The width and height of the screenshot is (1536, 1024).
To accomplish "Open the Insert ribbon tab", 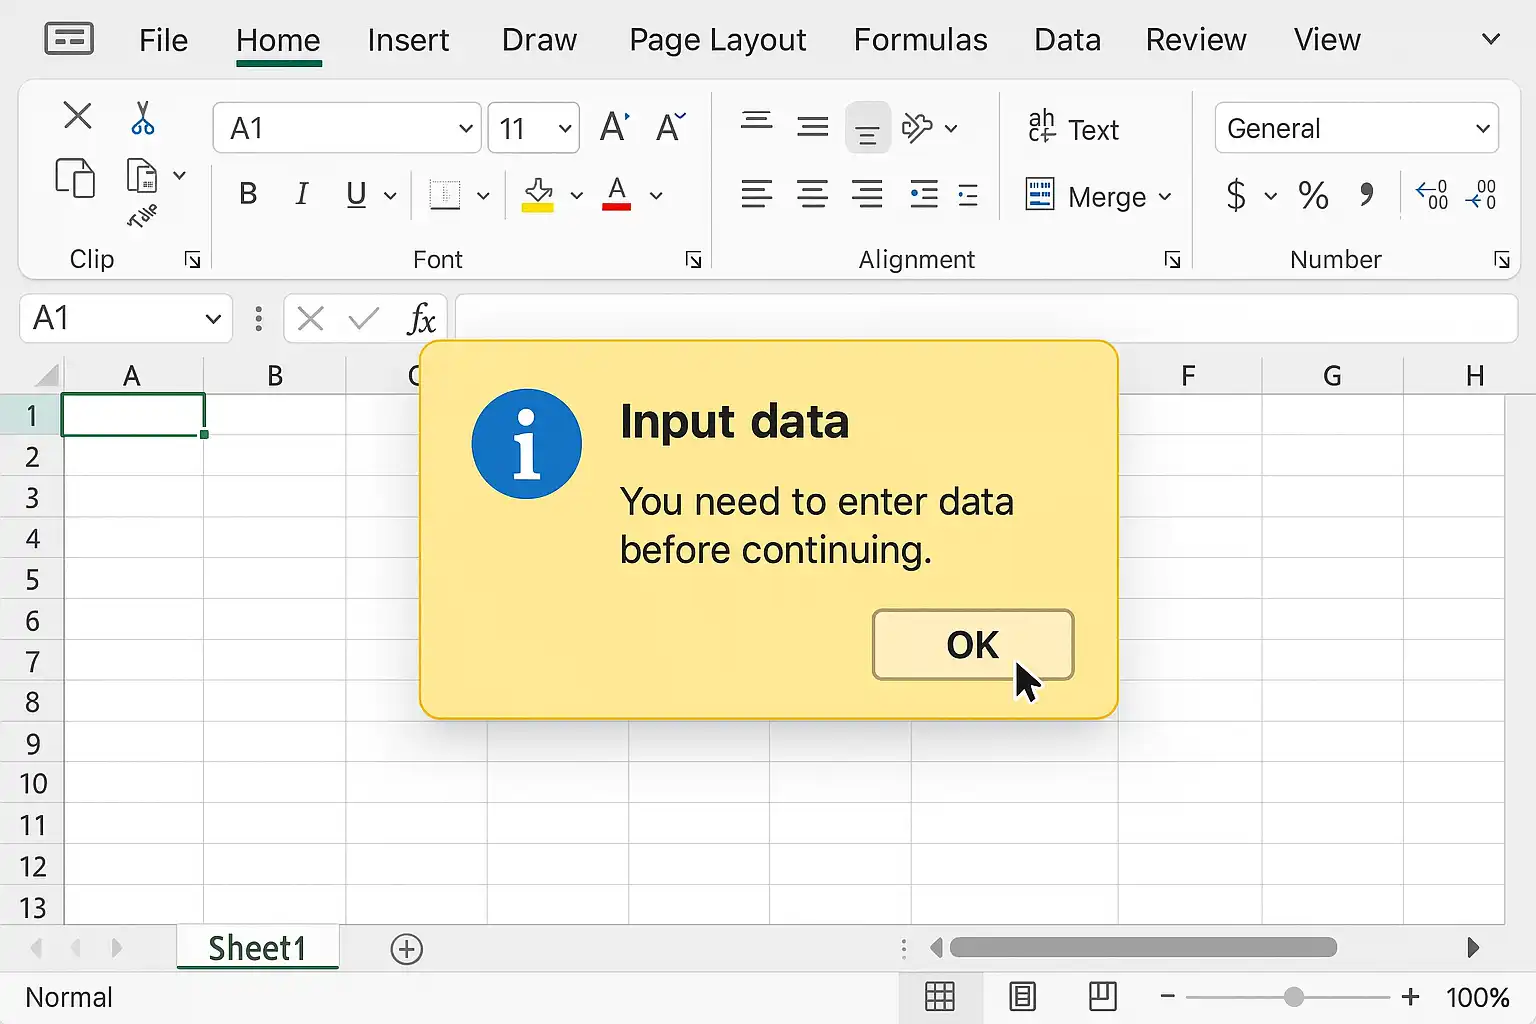I will tap(408, 40).
